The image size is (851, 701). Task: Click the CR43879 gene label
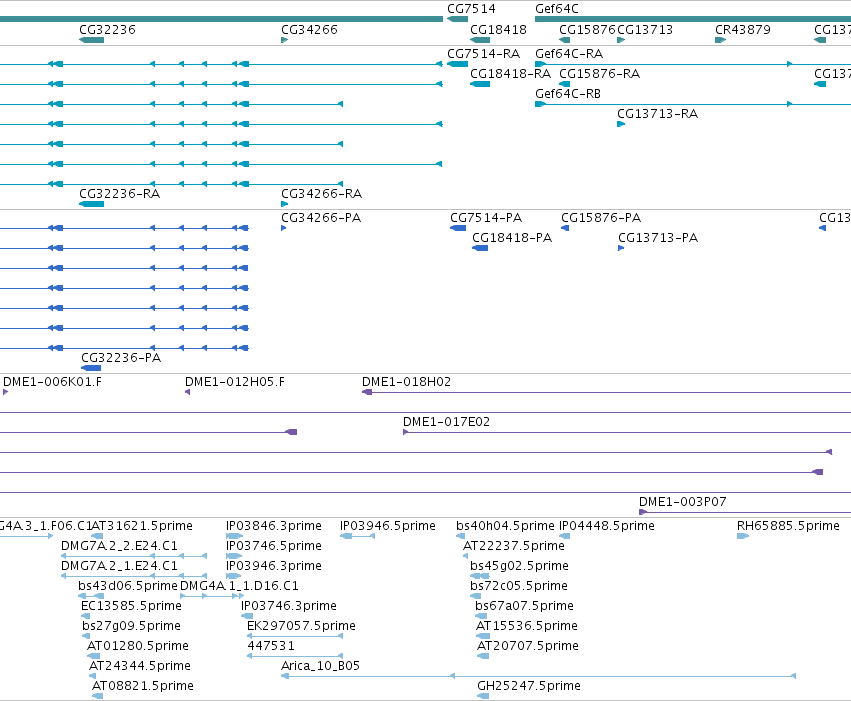tap(742, 29)
